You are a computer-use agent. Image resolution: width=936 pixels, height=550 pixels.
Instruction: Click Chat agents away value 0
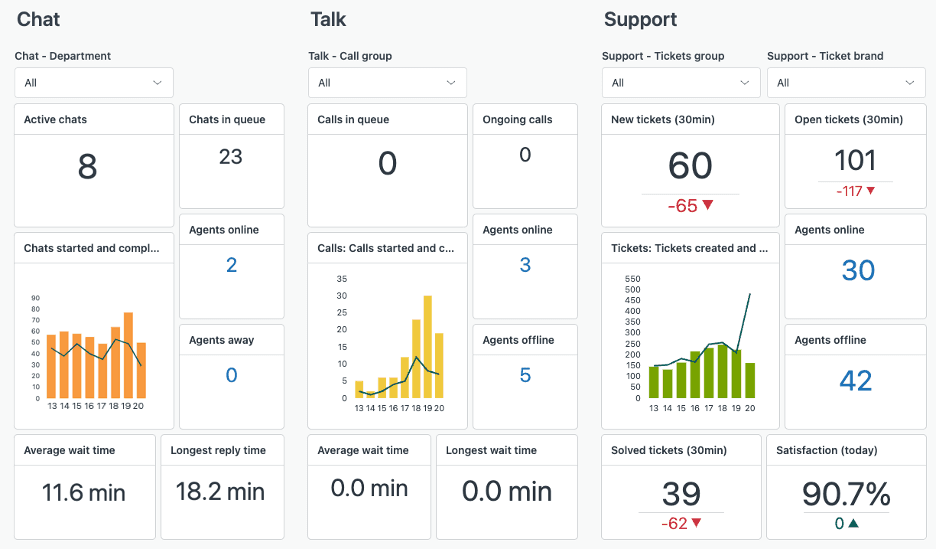click(x=231, y=375)
